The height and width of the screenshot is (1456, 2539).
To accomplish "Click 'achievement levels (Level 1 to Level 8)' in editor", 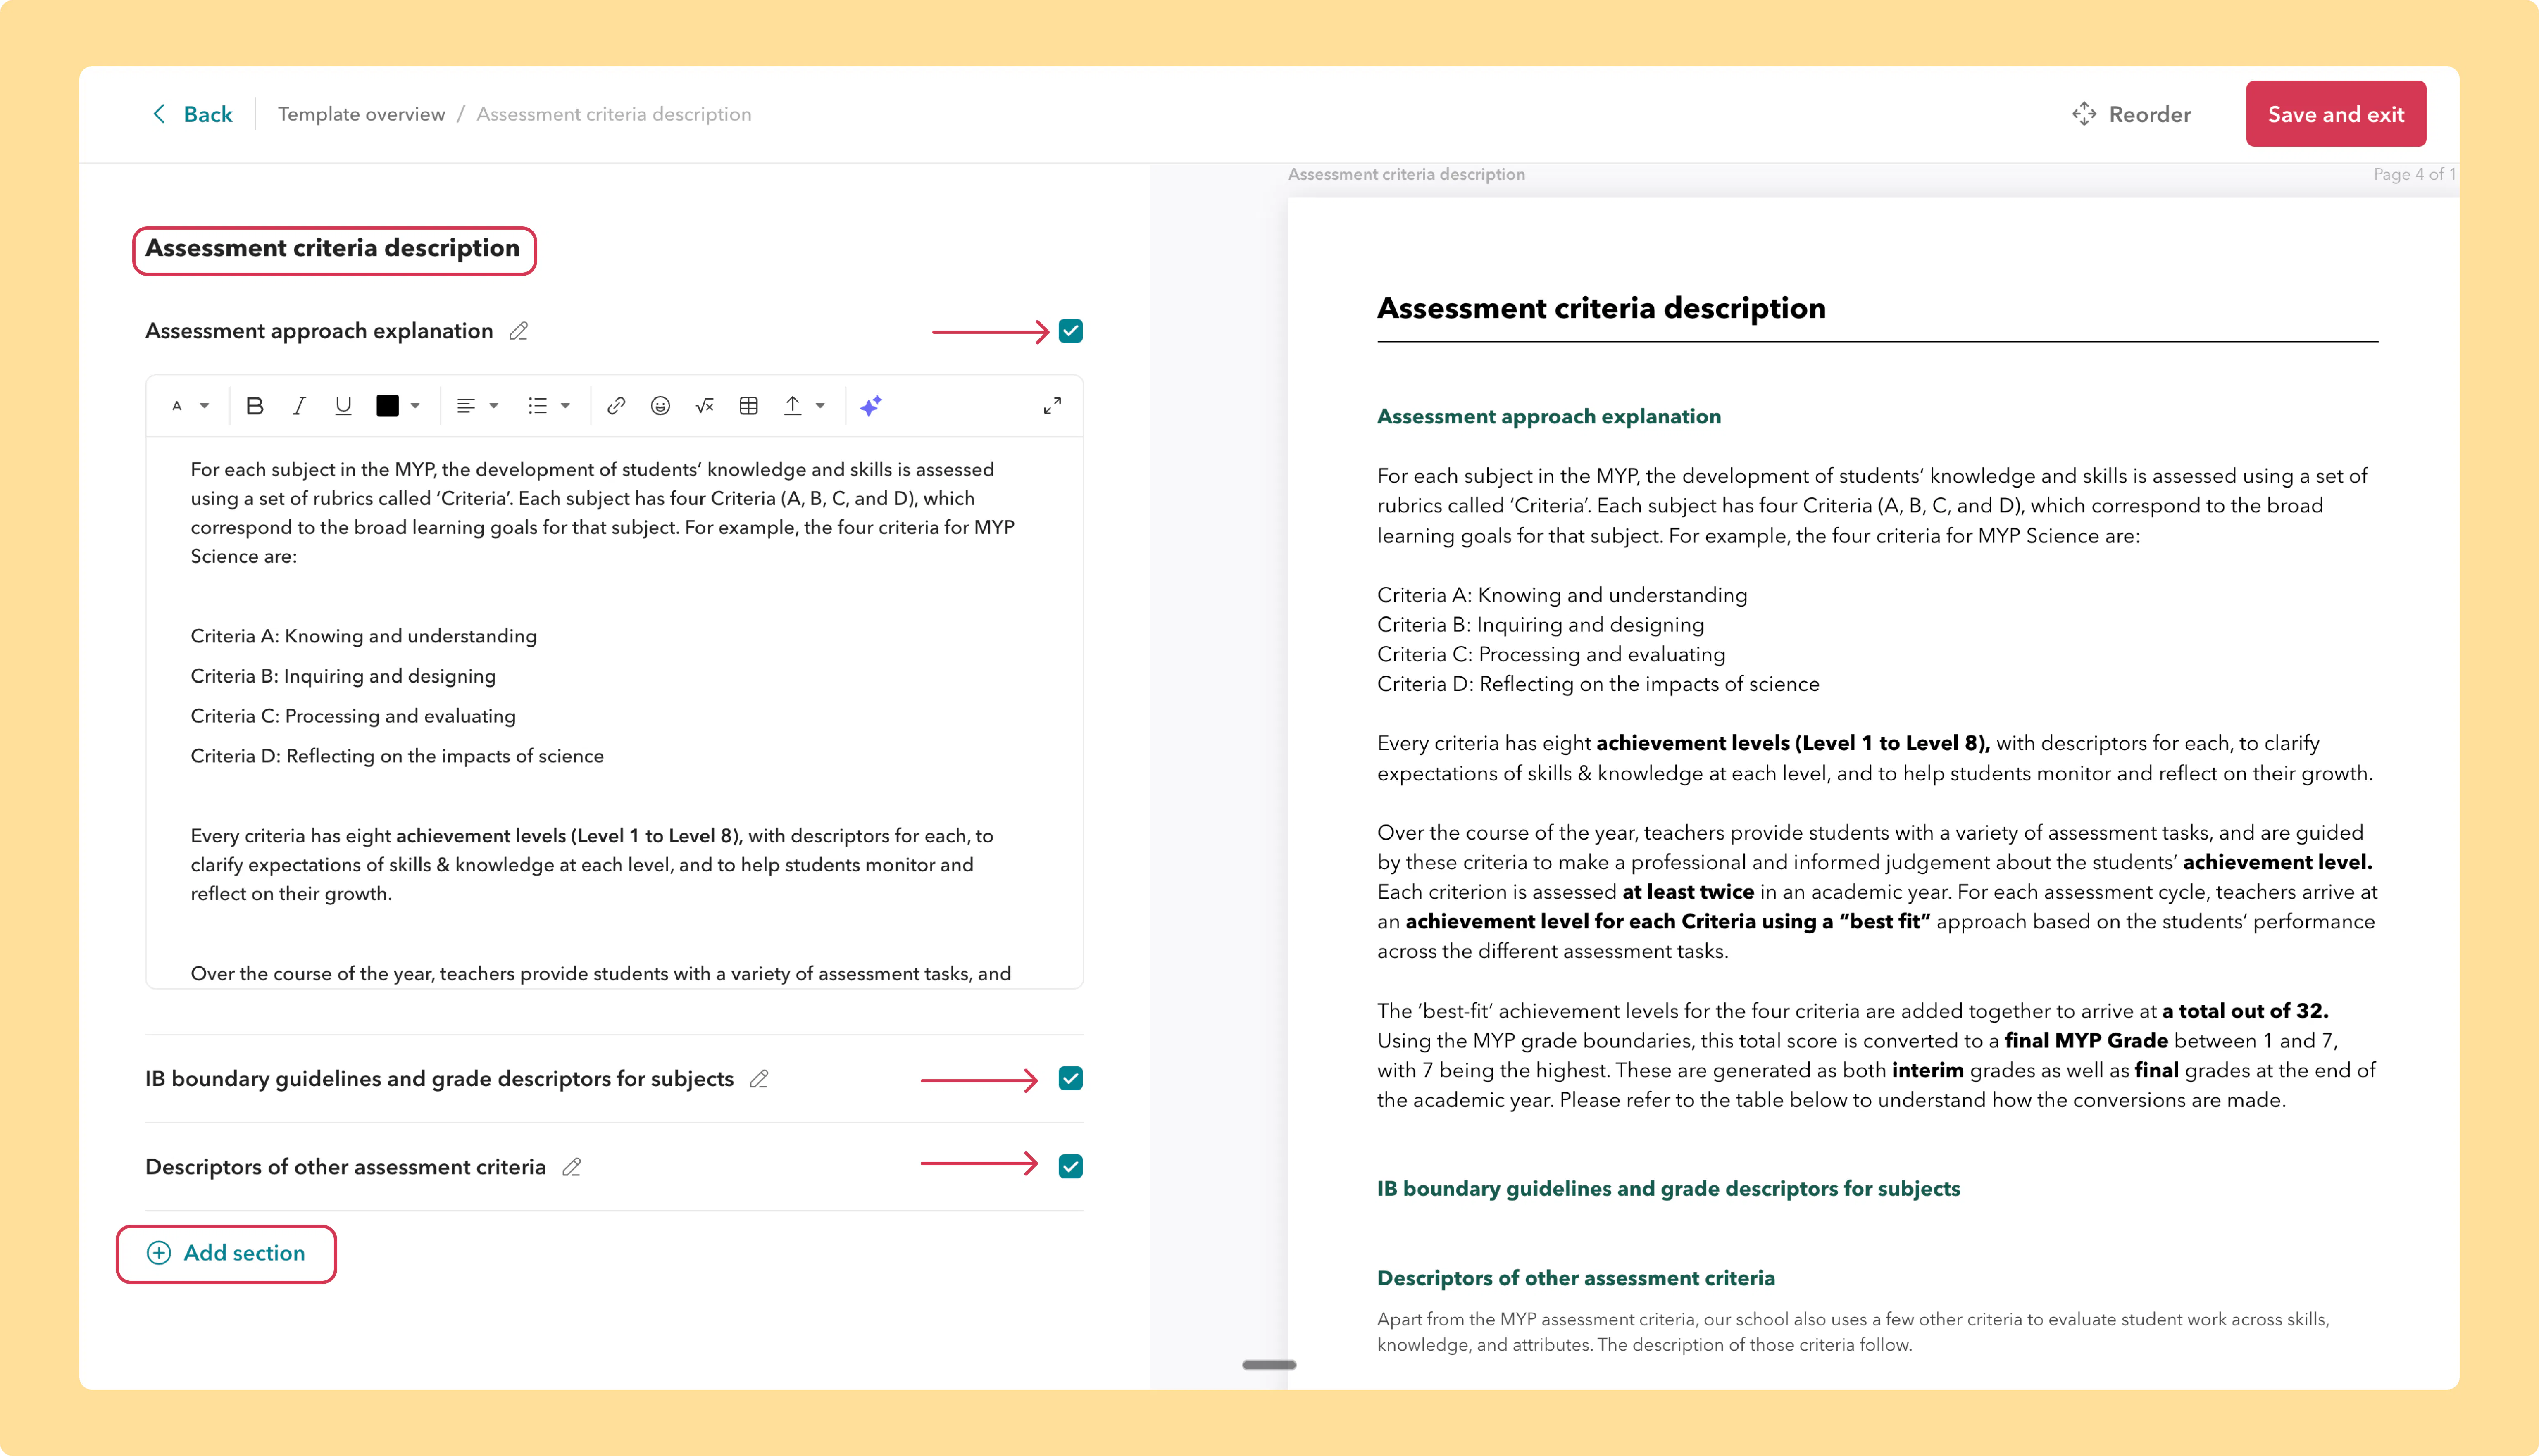I will [x=569, y=836].
